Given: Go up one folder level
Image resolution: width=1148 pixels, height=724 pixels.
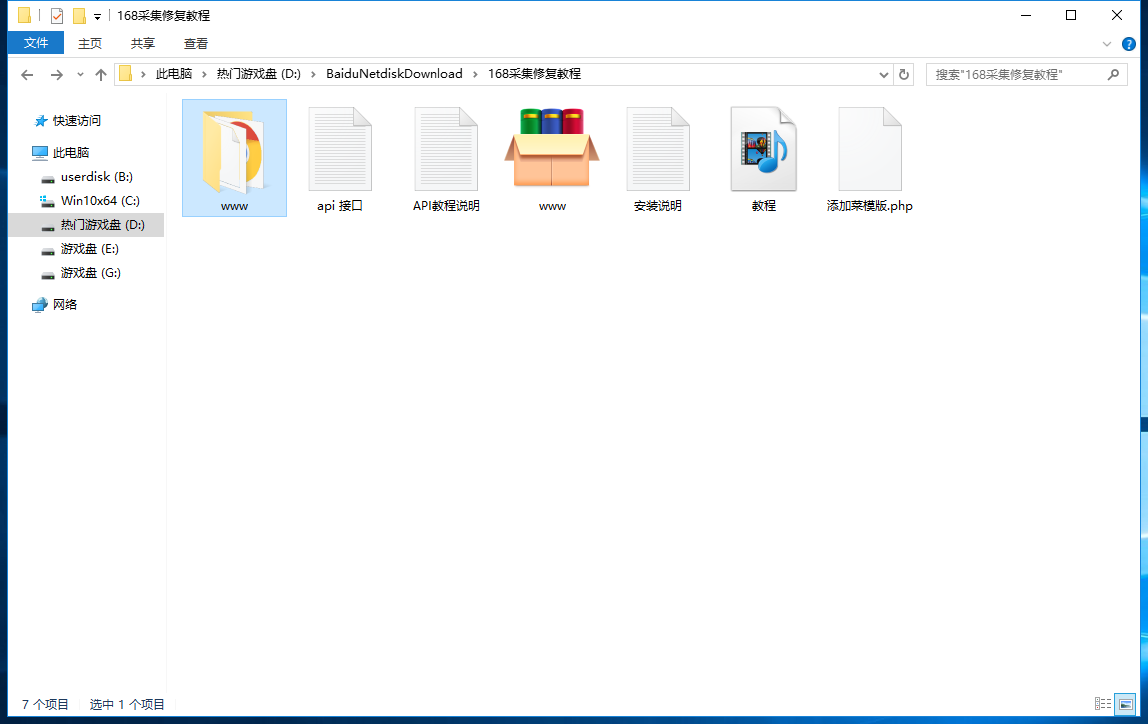Looking at the screenshot, I should [101, 75].
